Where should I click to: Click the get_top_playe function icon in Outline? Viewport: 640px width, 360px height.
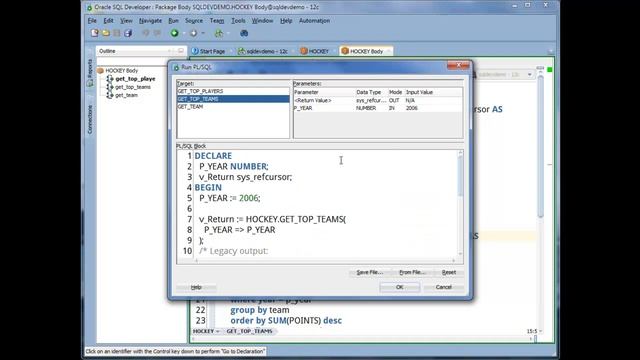(110, 79)
